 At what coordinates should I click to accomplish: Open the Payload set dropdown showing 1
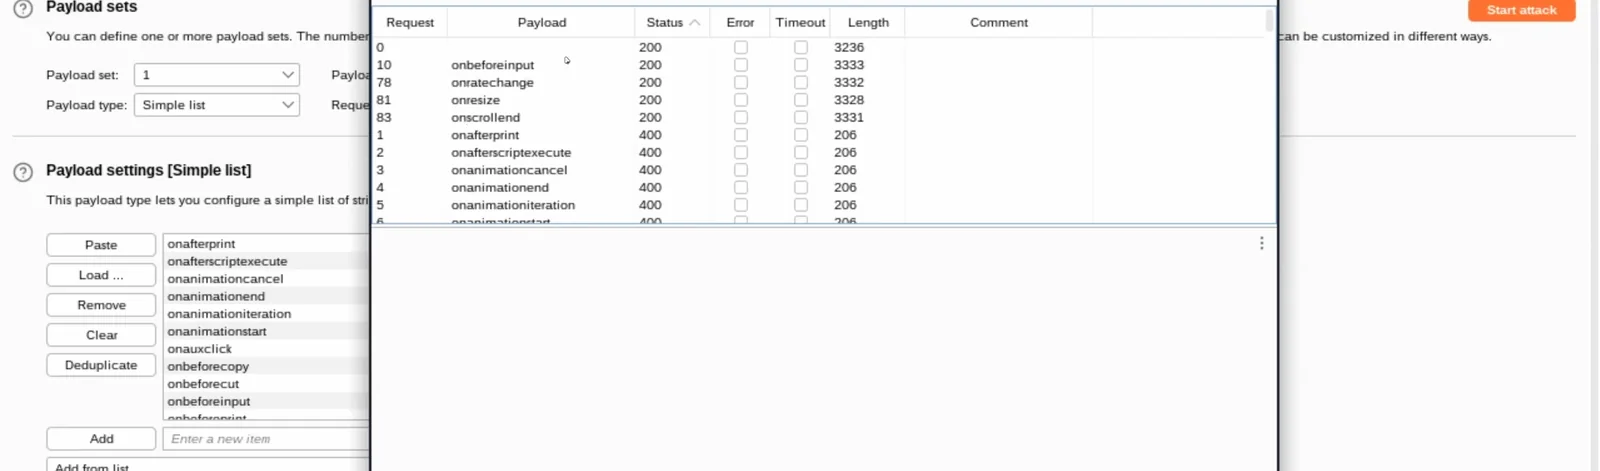tap(217, 75)
